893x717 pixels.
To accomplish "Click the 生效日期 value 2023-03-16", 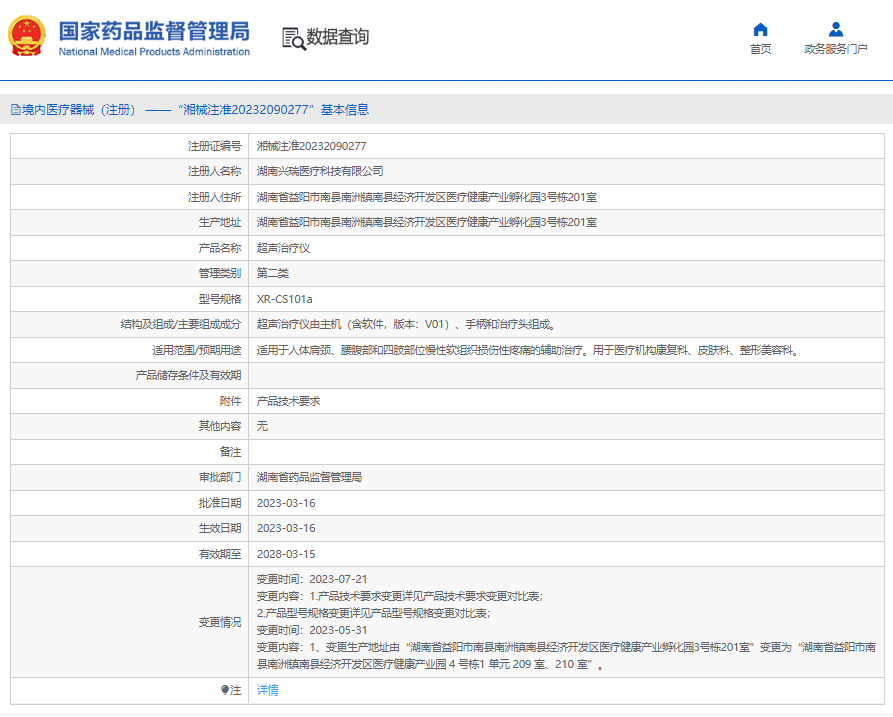I will 286,528.
